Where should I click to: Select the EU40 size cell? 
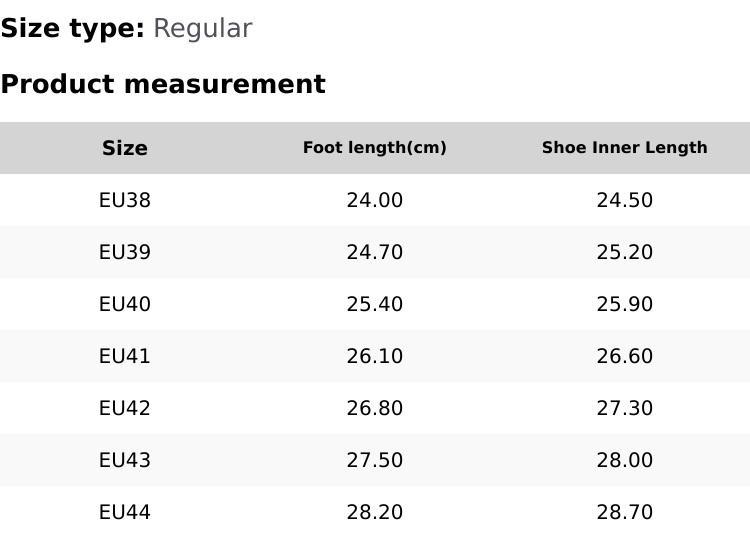coord(125,304)
